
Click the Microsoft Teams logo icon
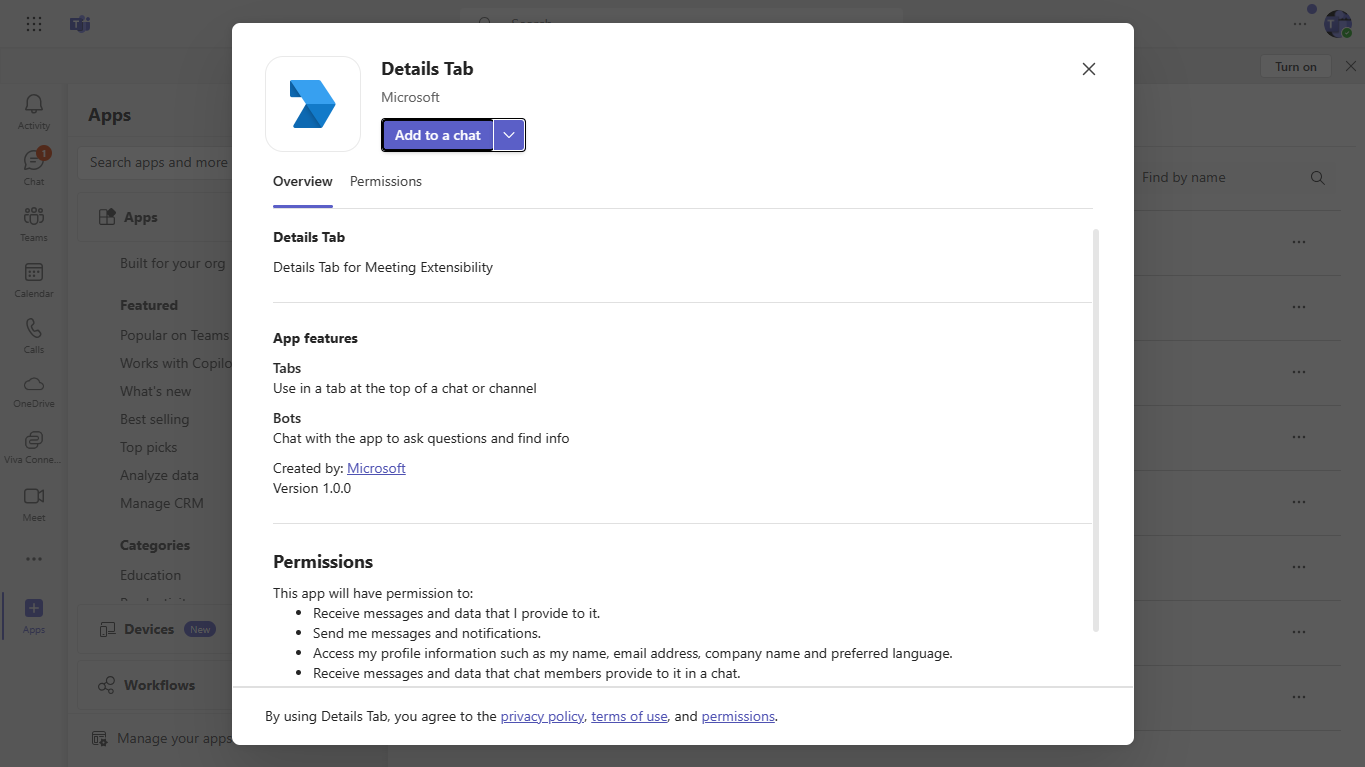point(80,24)
